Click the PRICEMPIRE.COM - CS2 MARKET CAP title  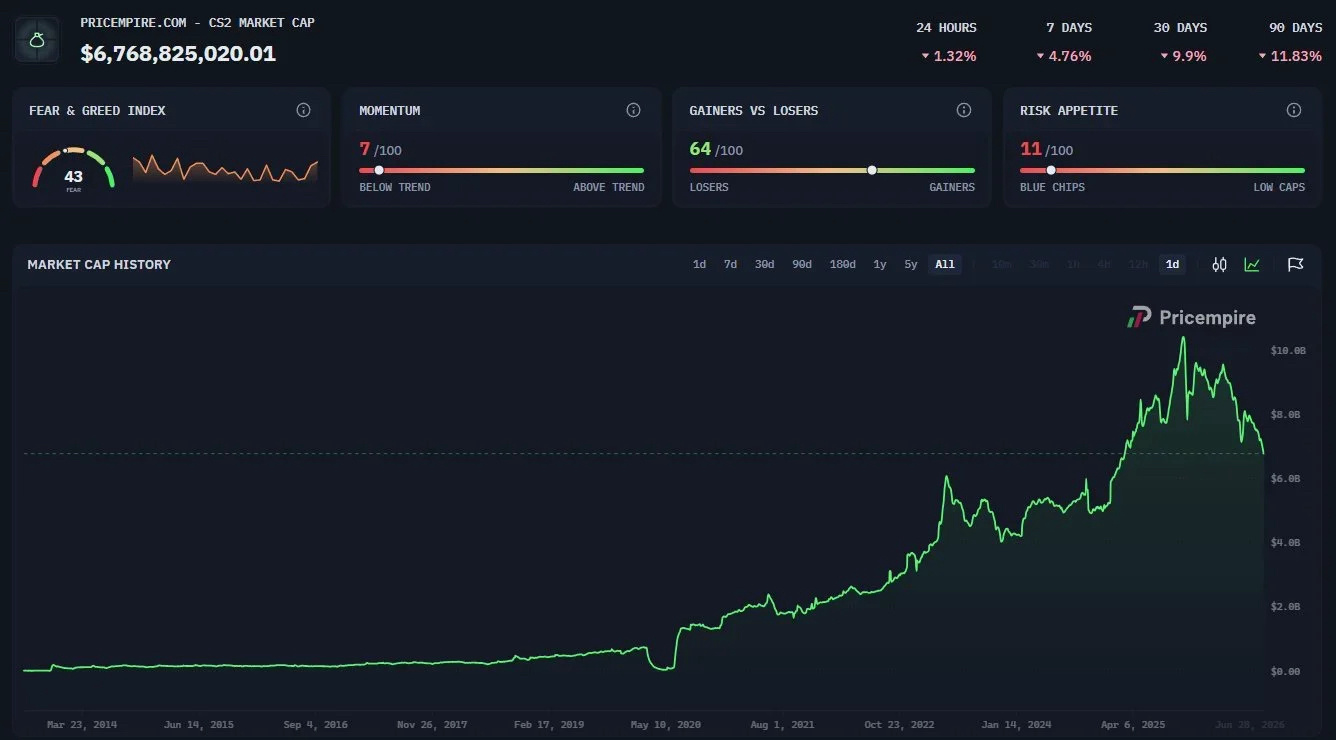pos(197,22)
